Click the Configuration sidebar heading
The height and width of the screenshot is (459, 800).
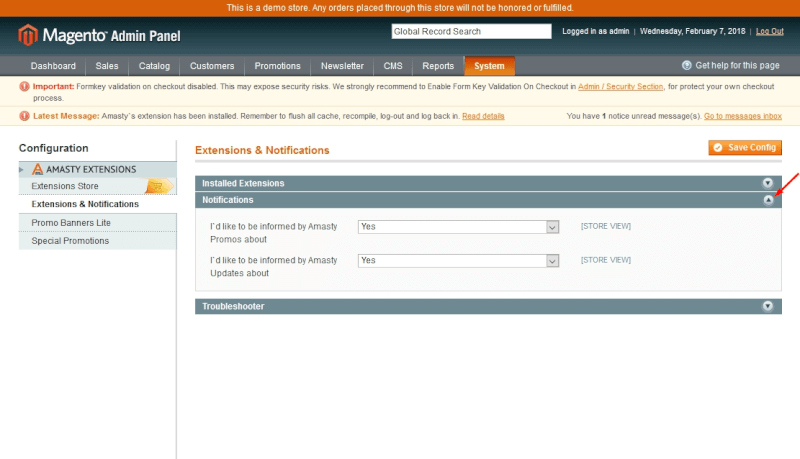pos(54,148)
